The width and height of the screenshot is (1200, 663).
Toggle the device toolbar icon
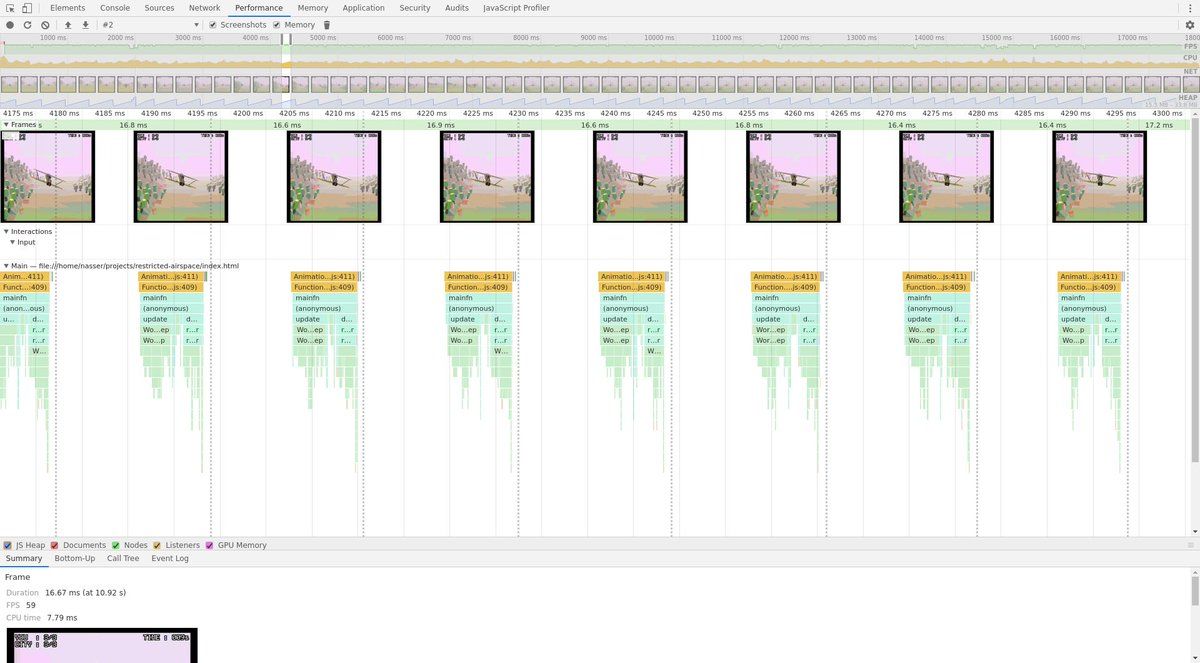pyautogui.click(x=27, y=8)
